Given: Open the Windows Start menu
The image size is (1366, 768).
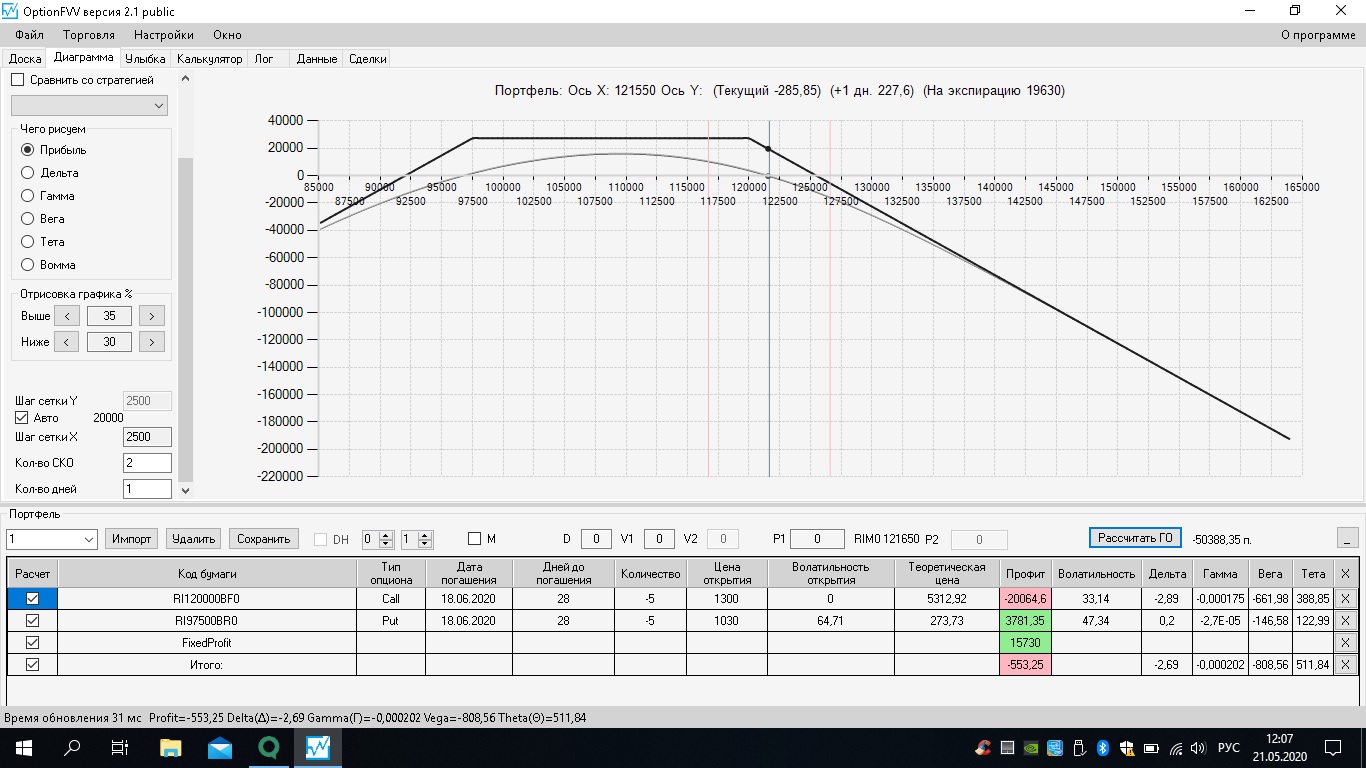Looking at the screenshot, I should coord(23,747).
